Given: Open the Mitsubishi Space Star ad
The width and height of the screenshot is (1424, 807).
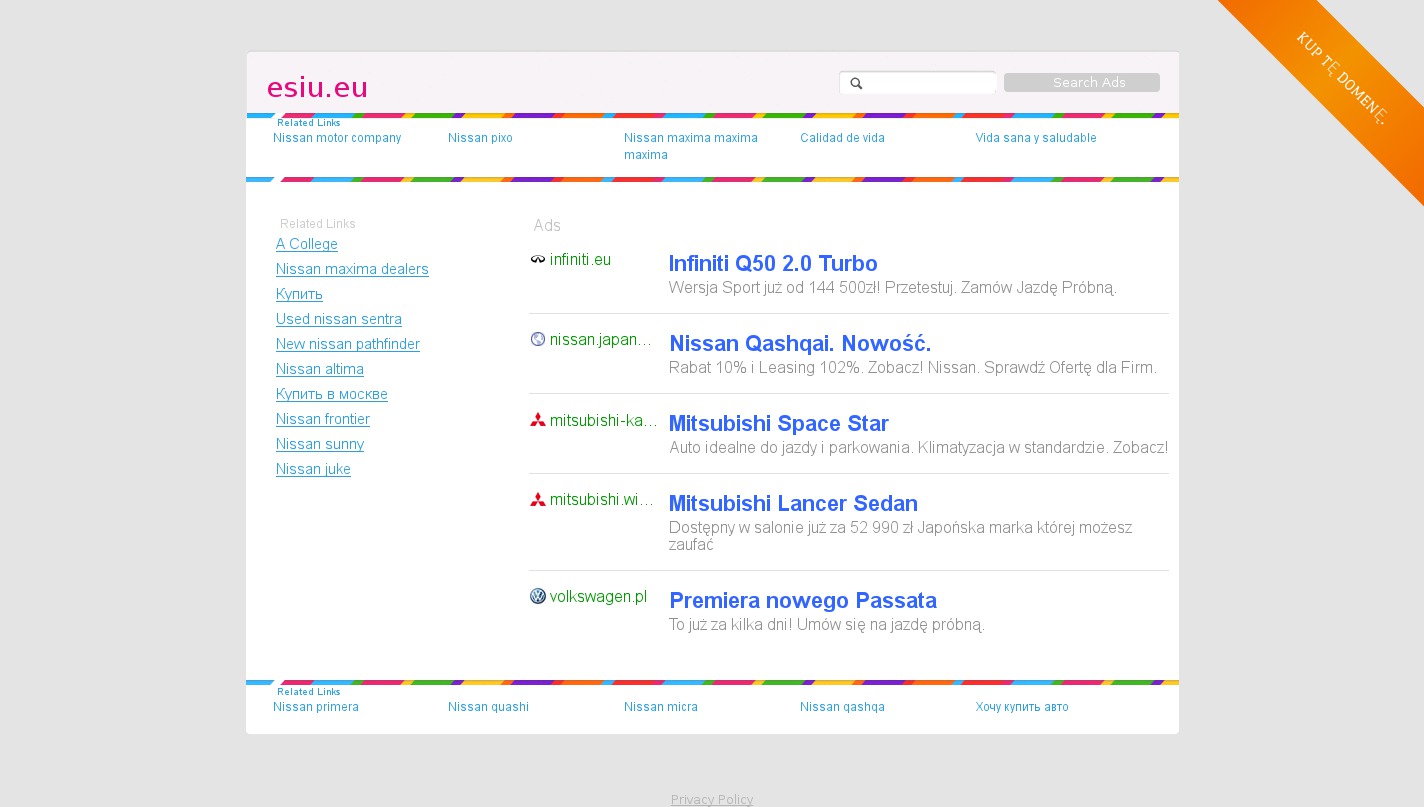Looking at the screenshot, I should click(778, 424).
